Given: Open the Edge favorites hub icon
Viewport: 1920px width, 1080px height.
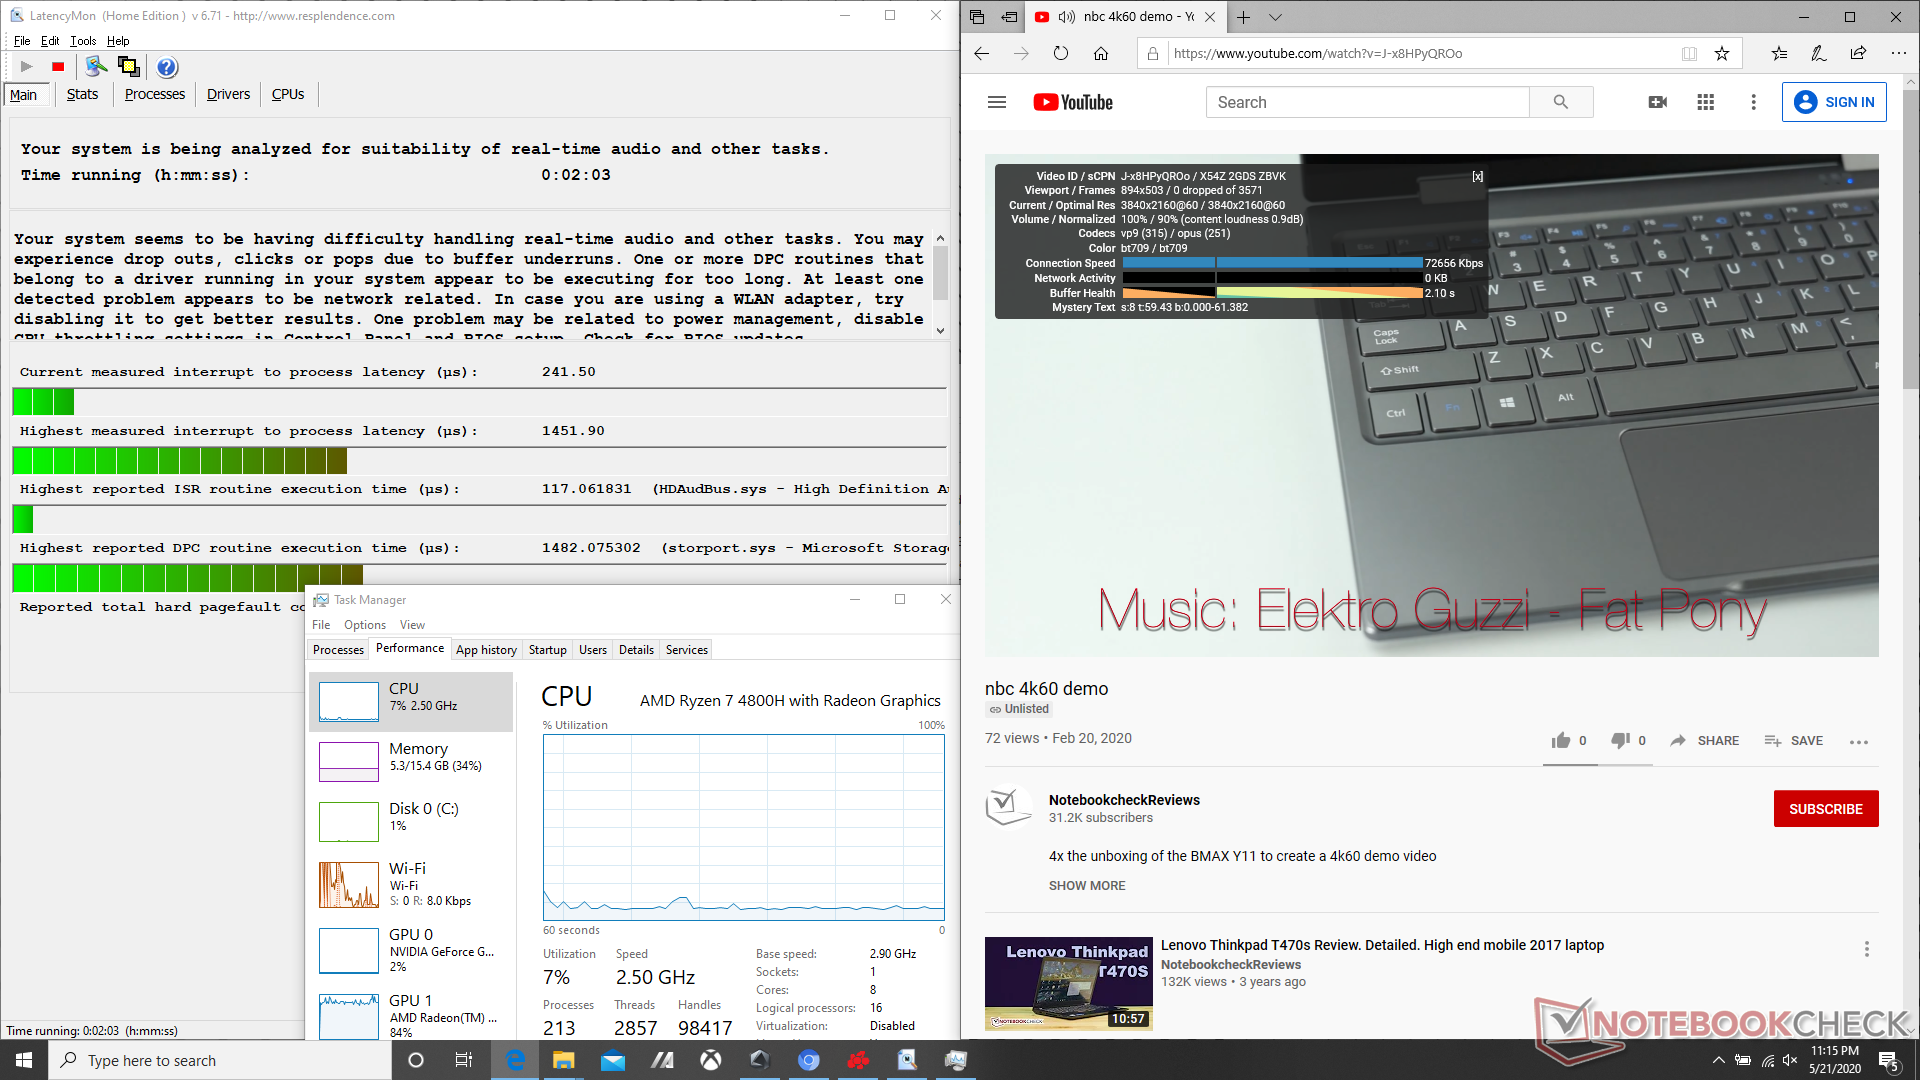Looking at the screenshot, I should [x=1779, y=54].
